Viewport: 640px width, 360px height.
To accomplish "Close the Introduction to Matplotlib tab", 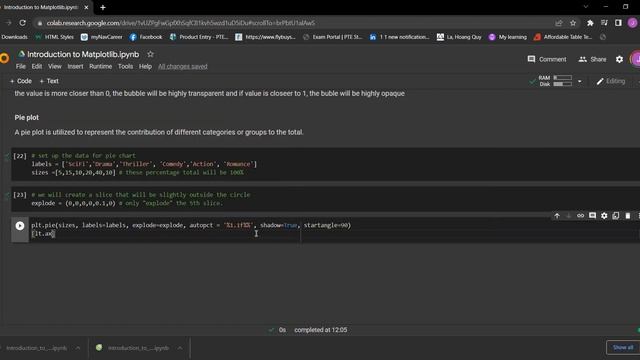I will 86,7.
